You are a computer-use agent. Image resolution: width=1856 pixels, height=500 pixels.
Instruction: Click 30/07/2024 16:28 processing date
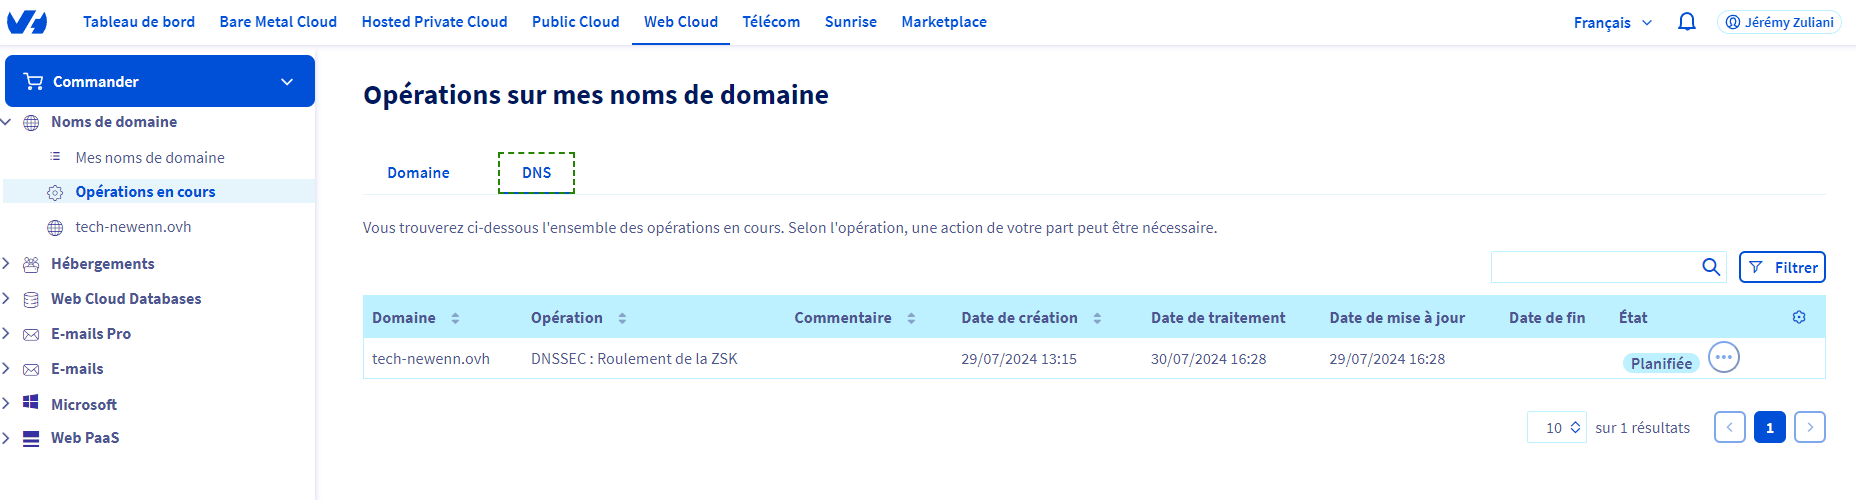click(x=1208, y=359)
